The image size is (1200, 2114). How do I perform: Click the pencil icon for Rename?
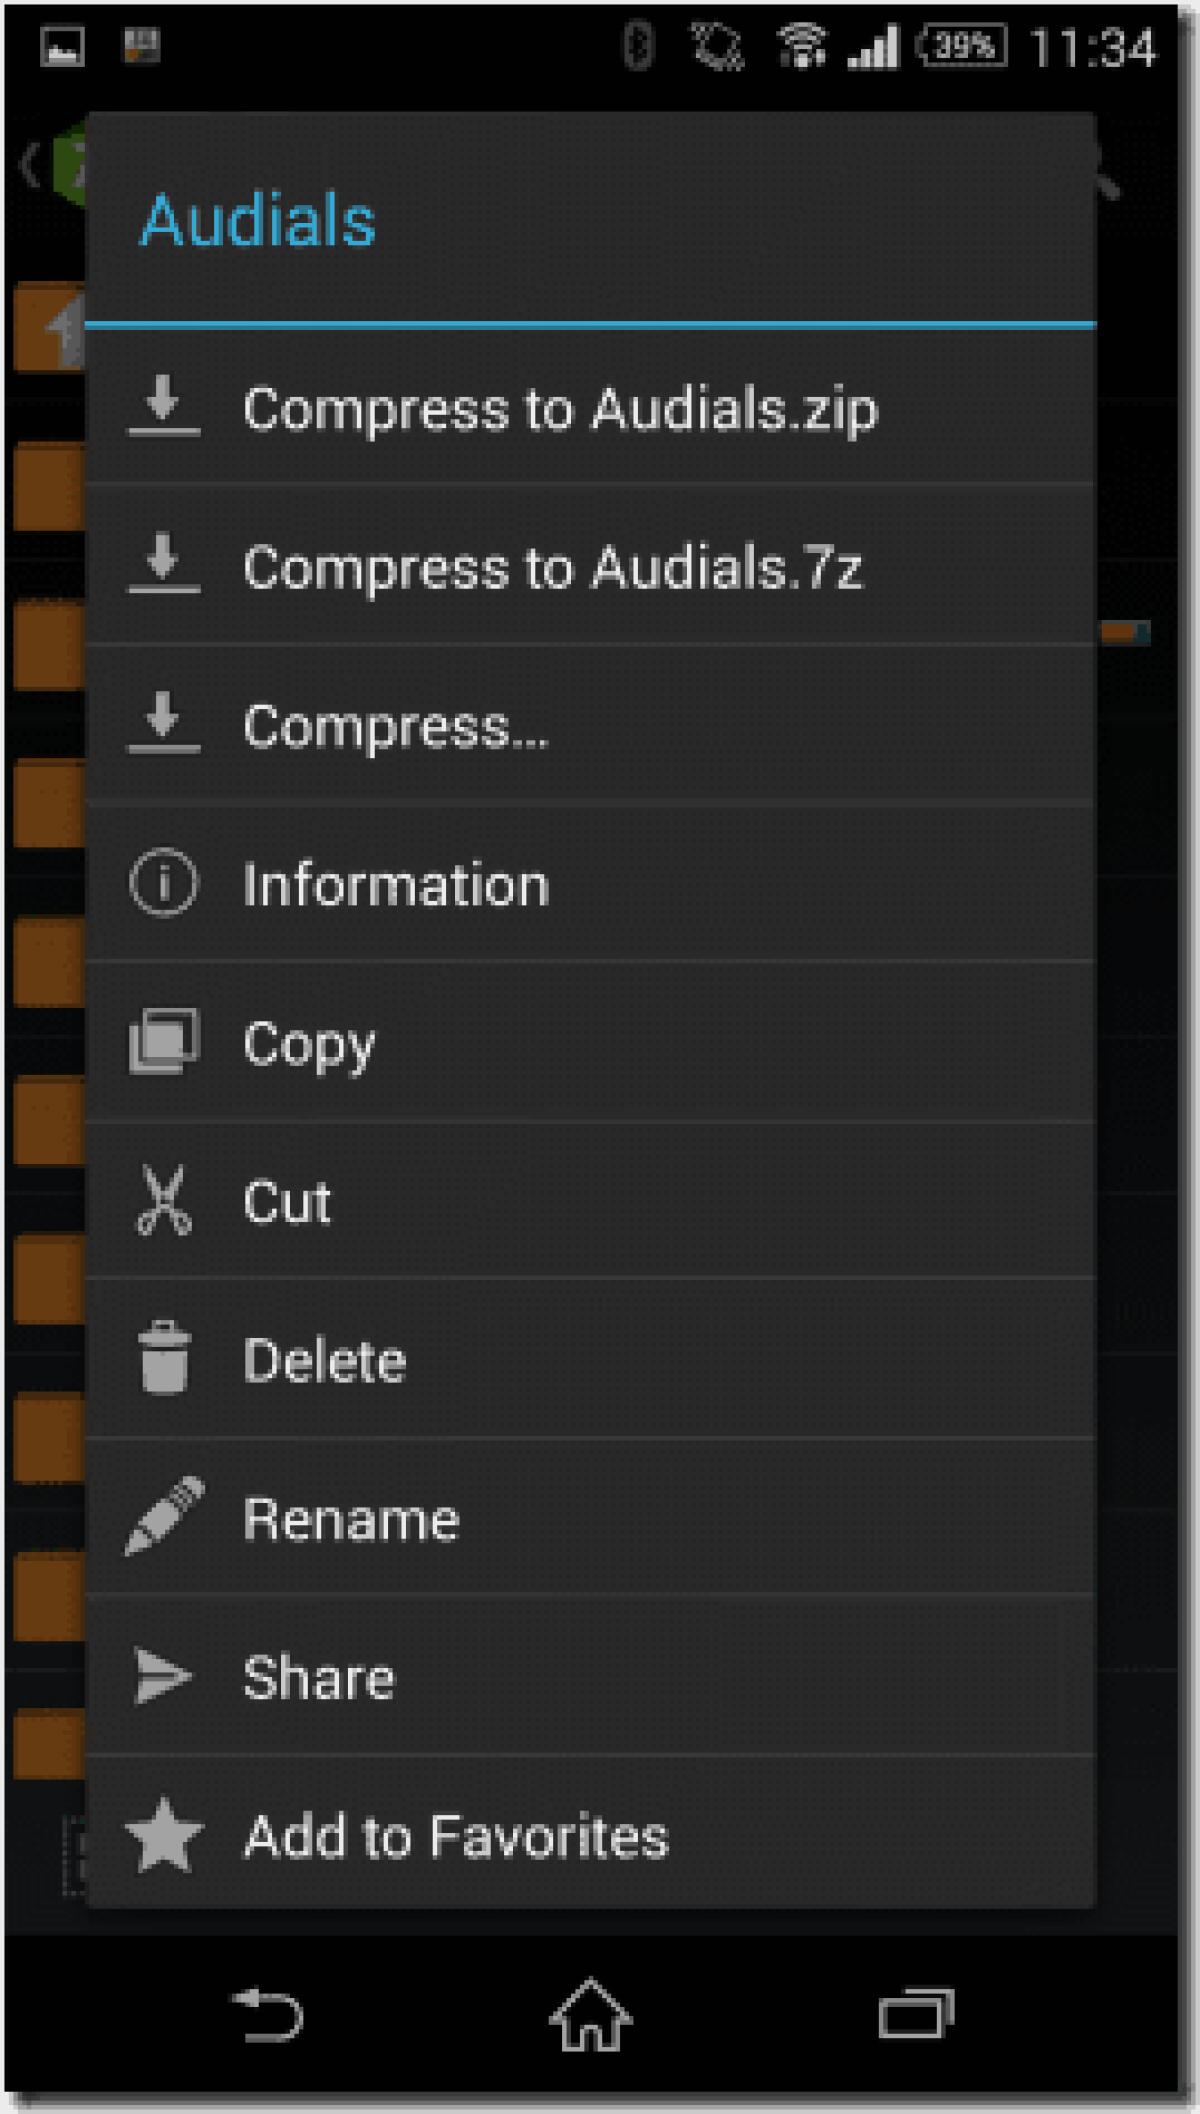coord(166,1518)
